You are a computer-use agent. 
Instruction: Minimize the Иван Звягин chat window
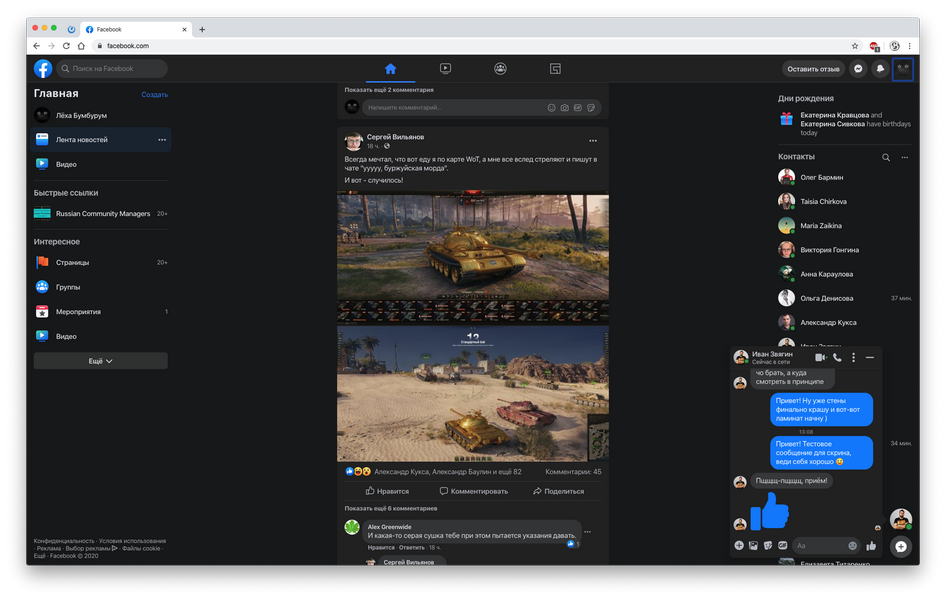(869, 358)
